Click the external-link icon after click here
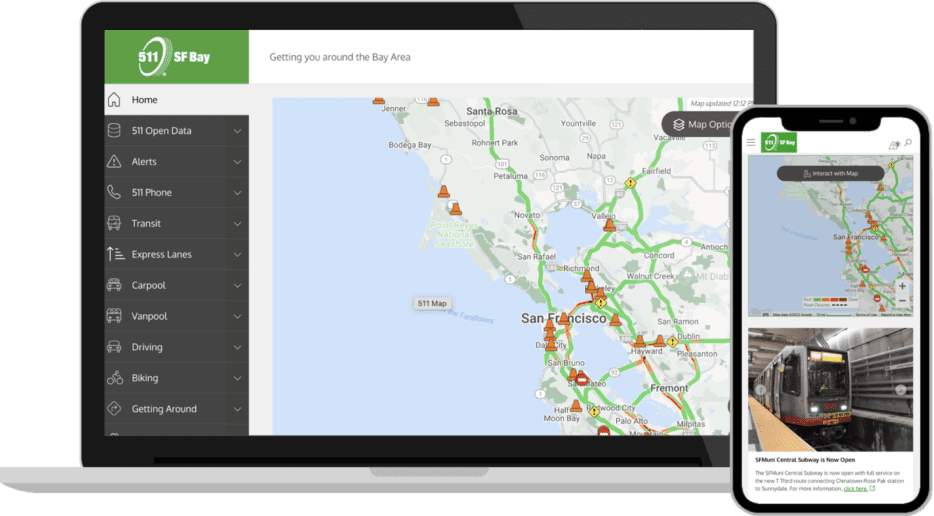The image size is (934, 516). click(872, 489)
